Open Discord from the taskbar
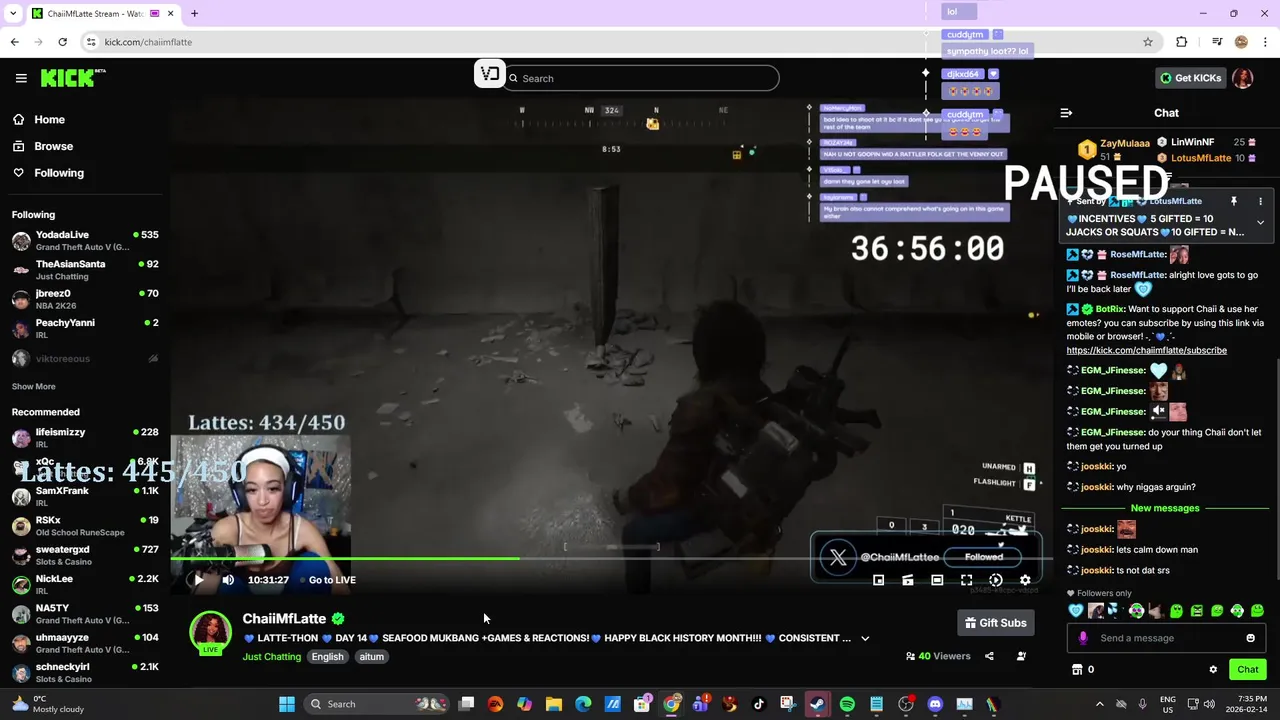This screenshot has width=1280, height=720. [x=935, y=704]
